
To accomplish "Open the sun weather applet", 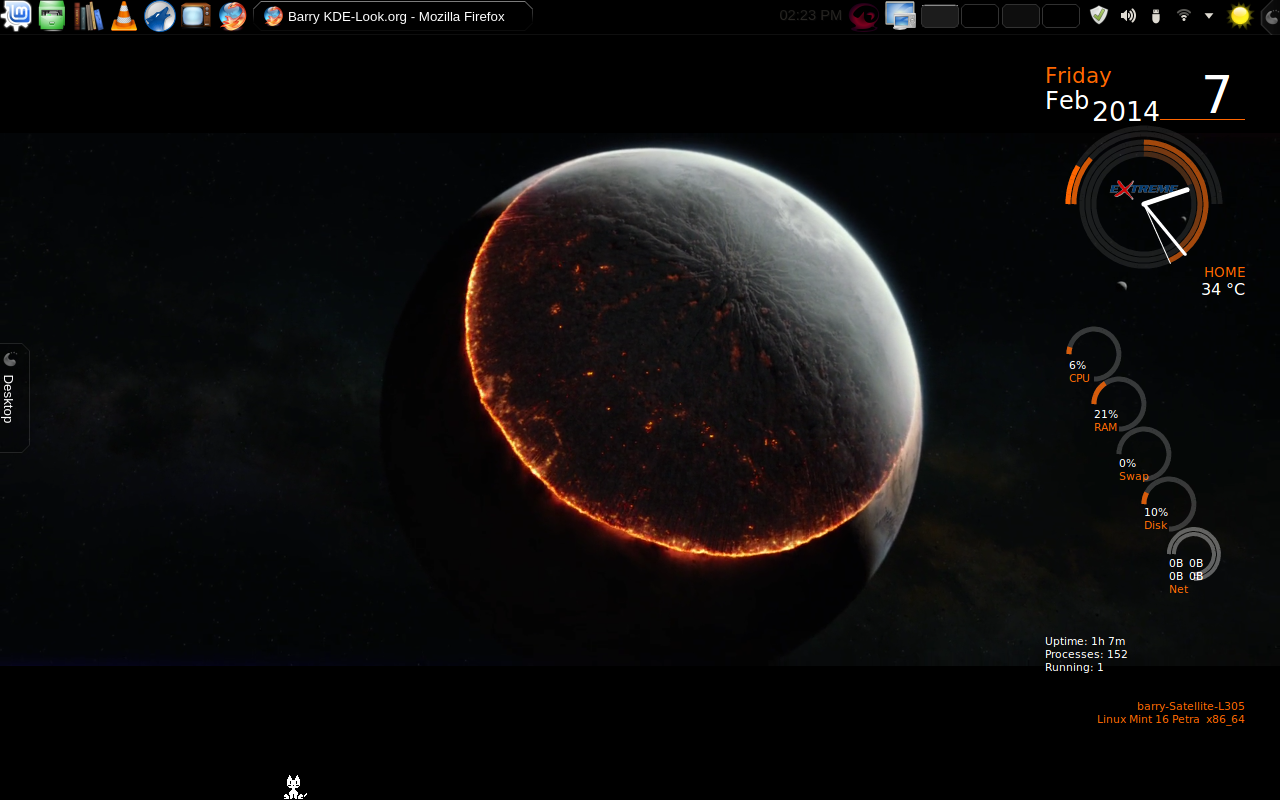I will click(x=1240, y=15).
